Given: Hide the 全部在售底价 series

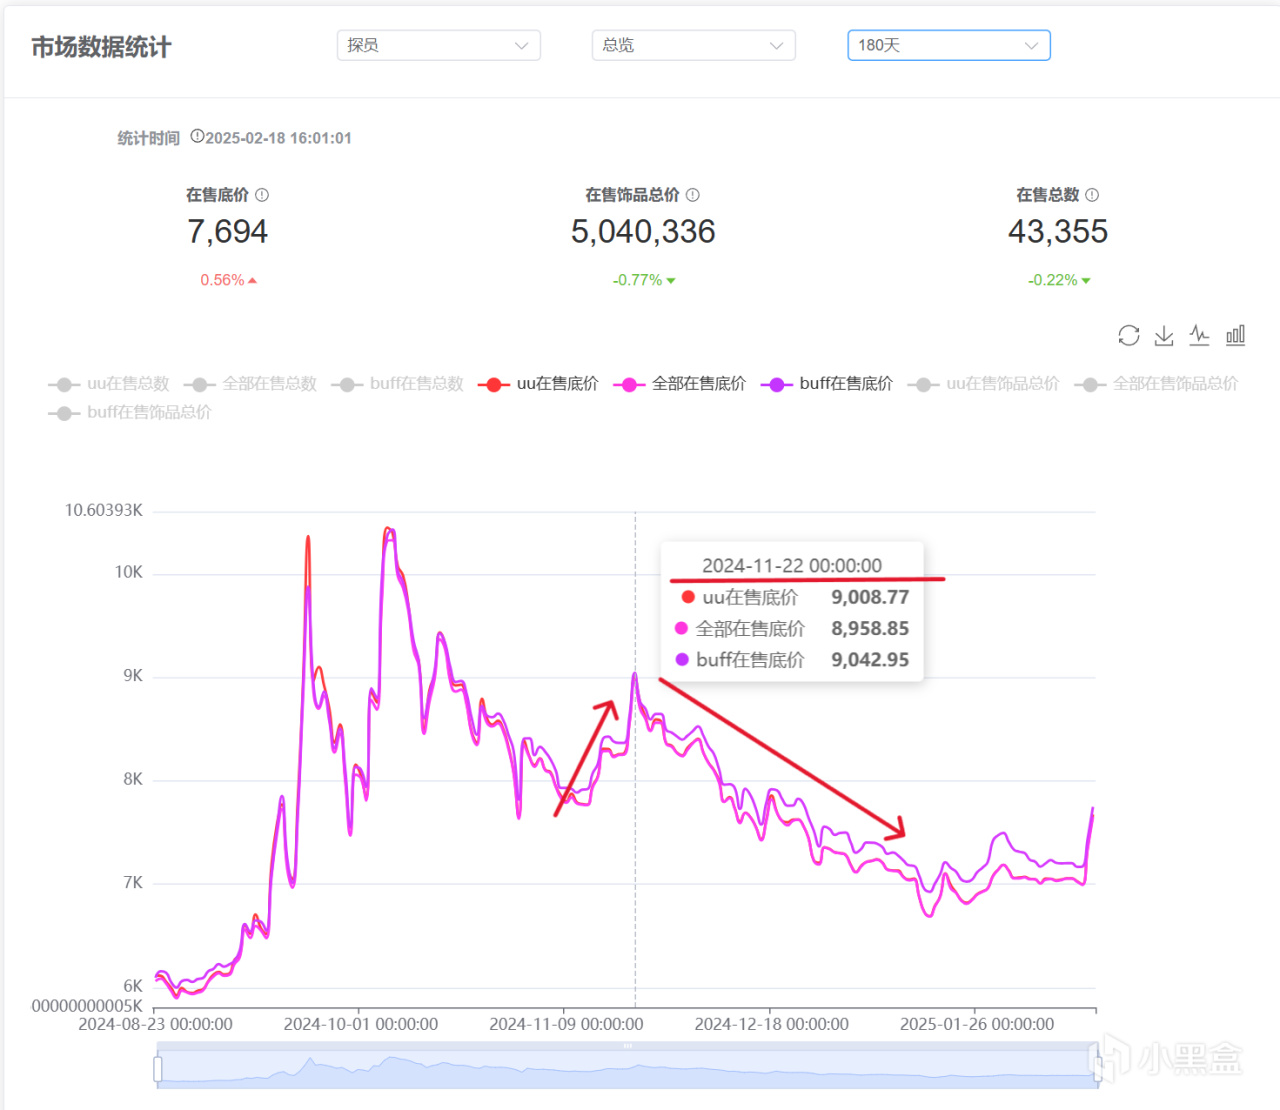Looking at the screenshot, I should coord(680,384).
